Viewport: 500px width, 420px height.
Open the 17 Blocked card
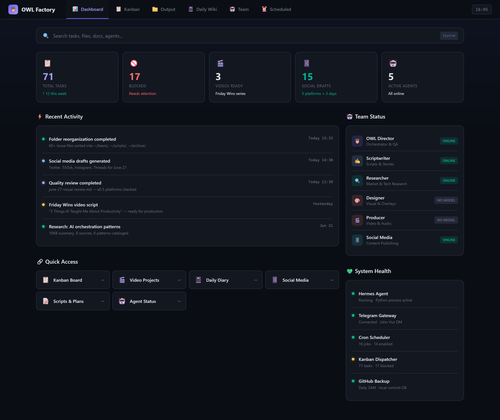coord(164,77)
